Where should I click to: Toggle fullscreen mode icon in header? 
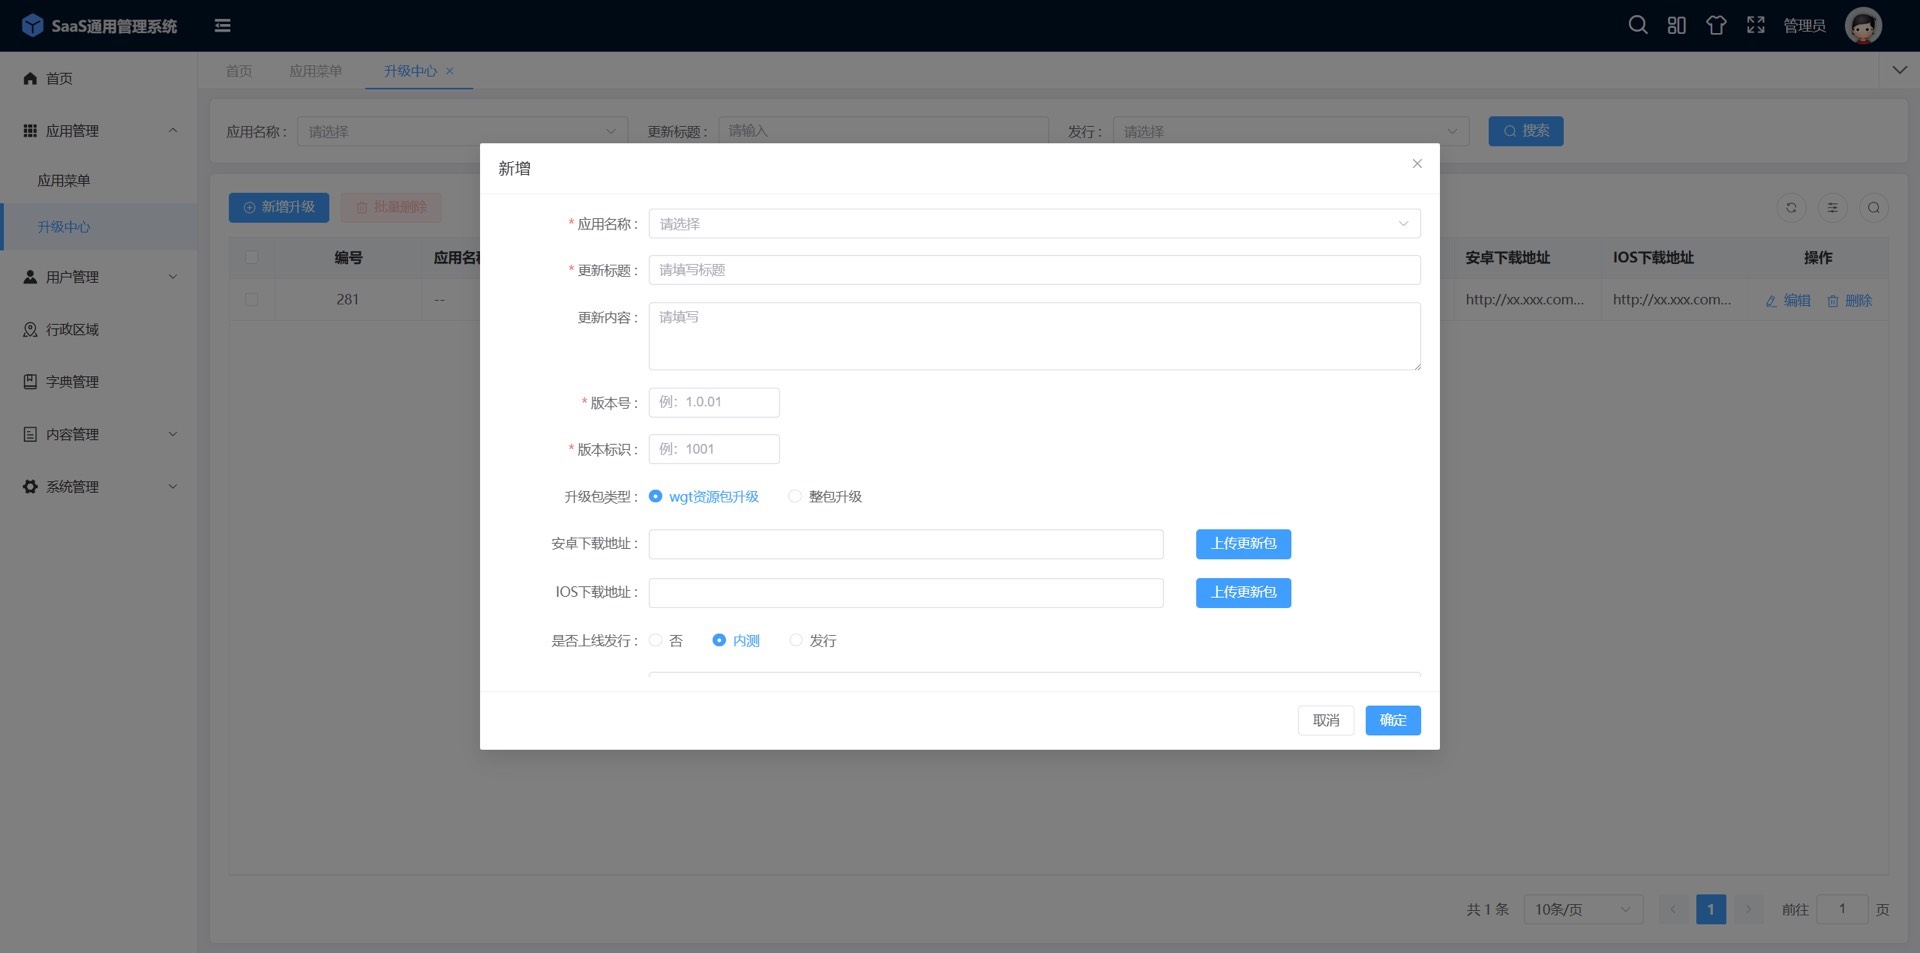pos(1756,25)
